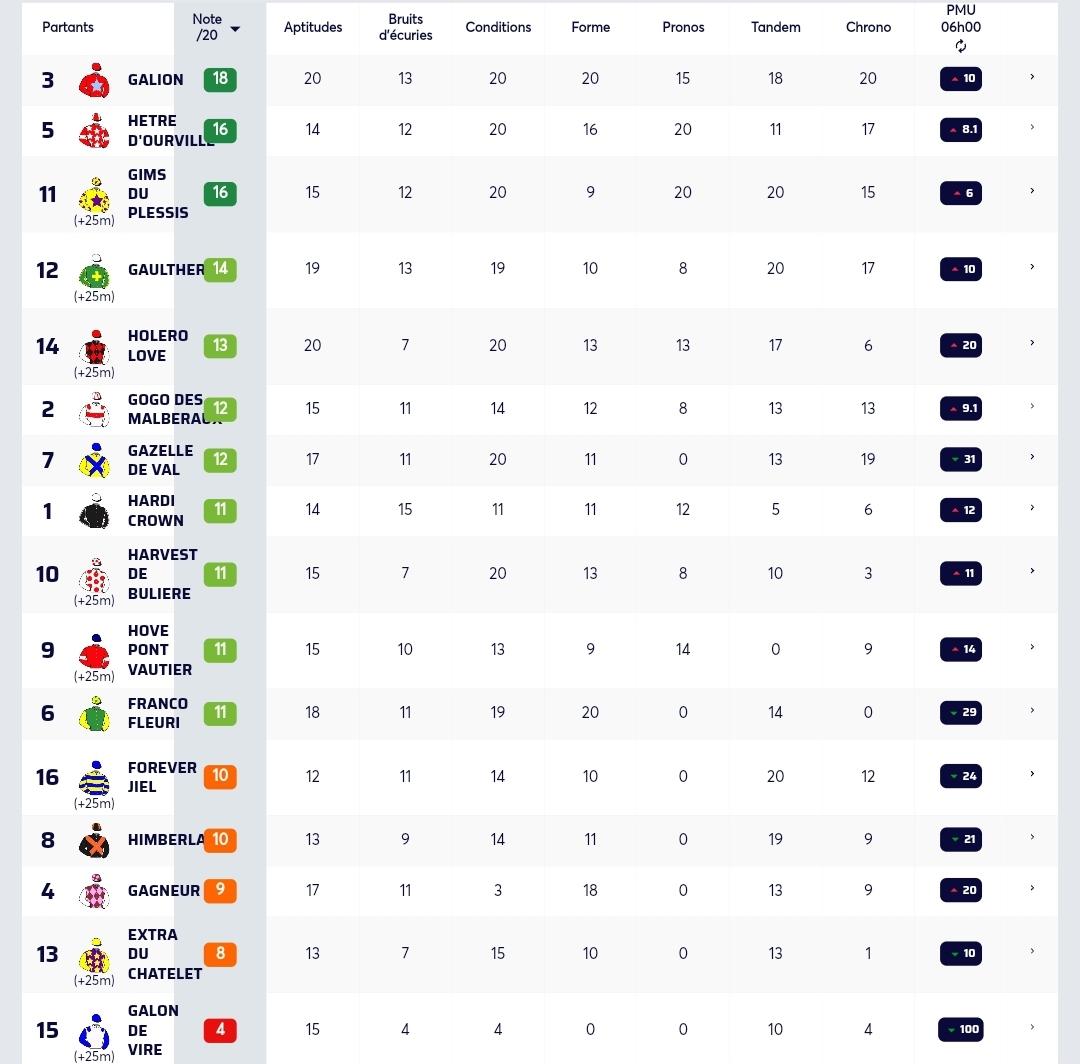Expand GALON DE VIRE row chevron
The width and height of the screenshot is (1080, 1064).
(1032, 1027)
